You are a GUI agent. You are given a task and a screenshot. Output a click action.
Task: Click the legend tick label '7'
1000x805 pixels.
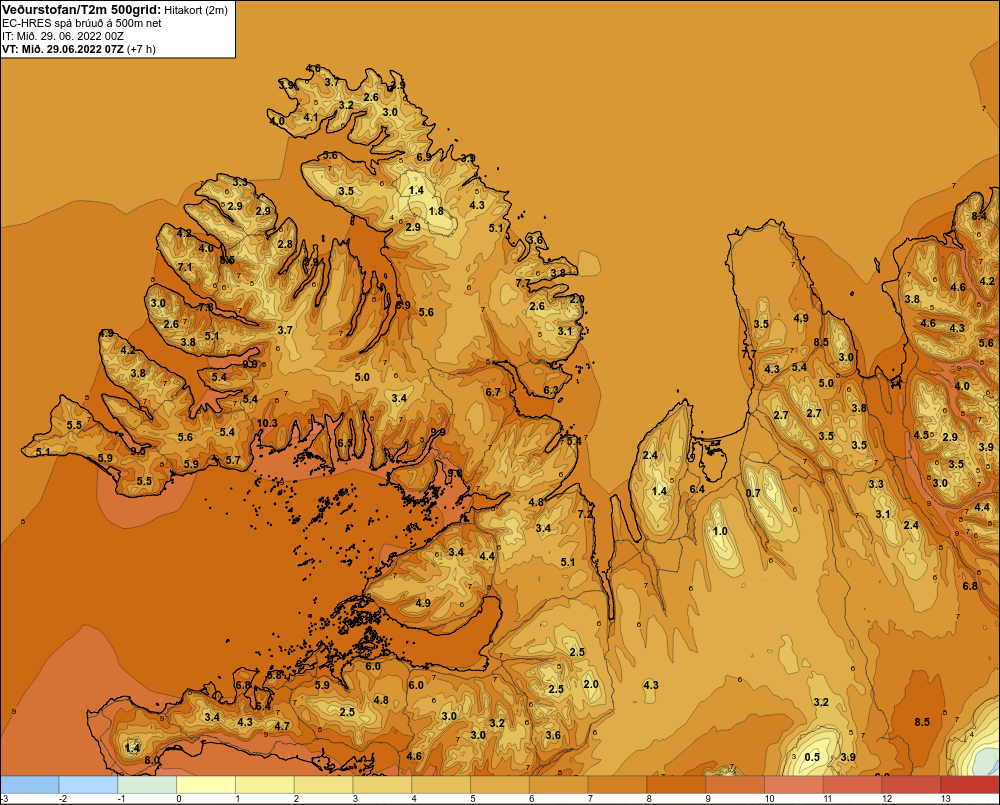tap(591, 799)
